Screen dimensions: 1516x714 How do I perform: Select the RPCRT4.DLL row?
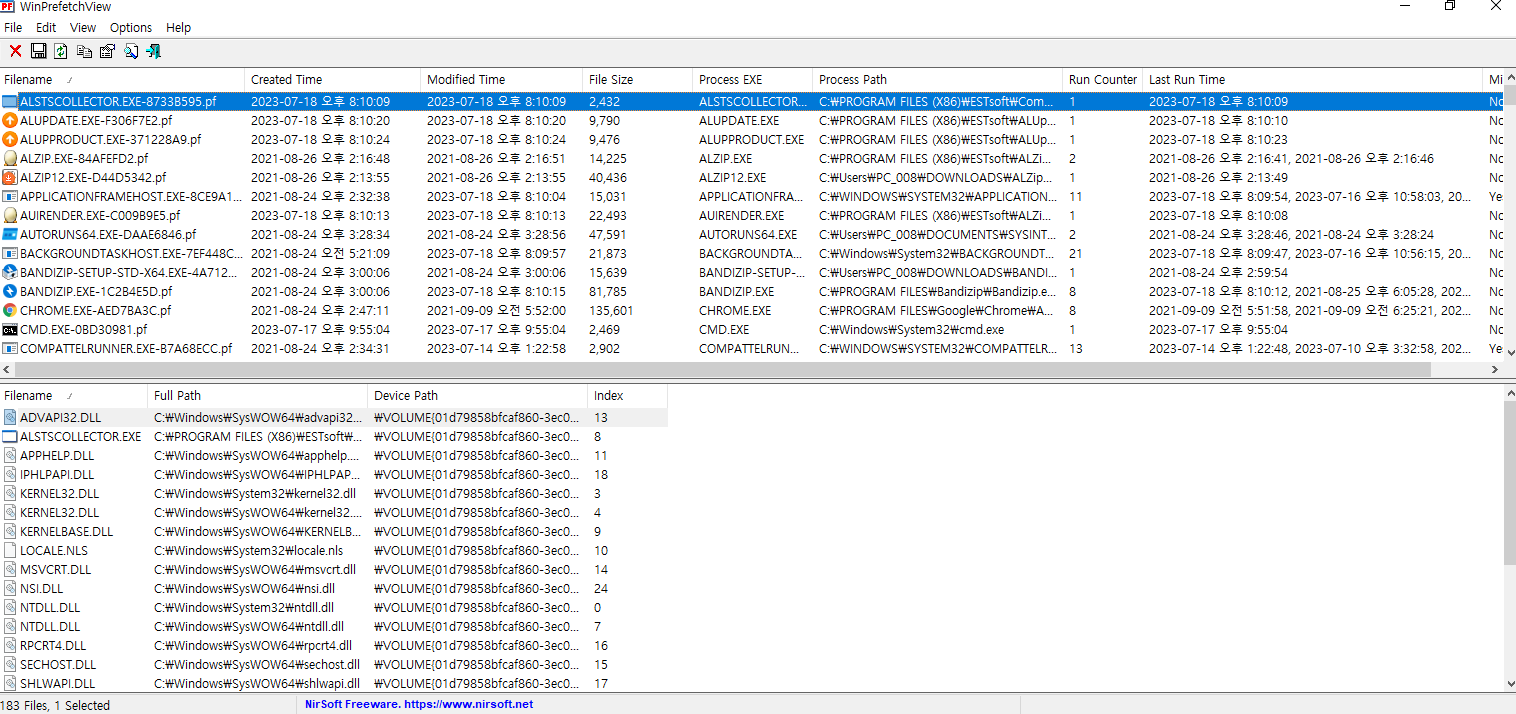pyautogui.click(x=334, y=646)
